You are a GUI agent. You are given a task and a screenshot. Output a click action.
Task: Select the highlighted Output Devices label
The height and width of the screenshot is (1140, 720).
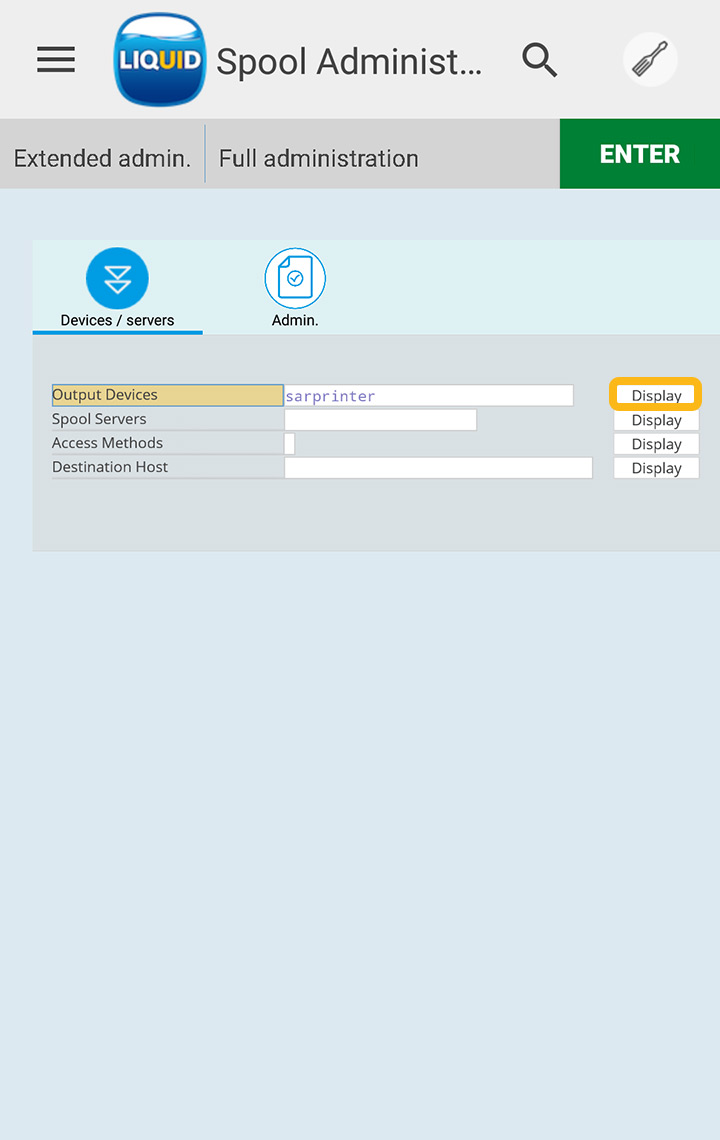point(167,395)
